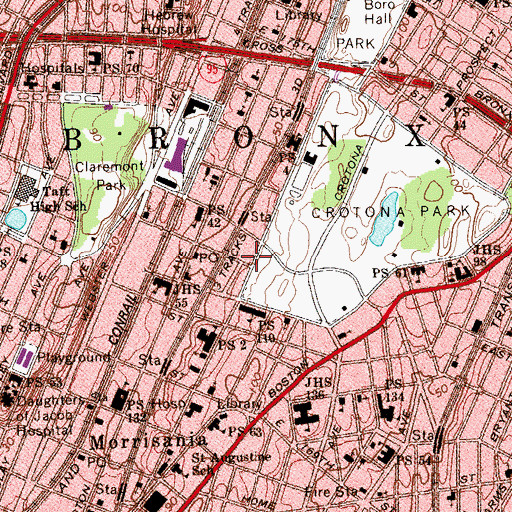Click the 'PS 132' label

137,410
